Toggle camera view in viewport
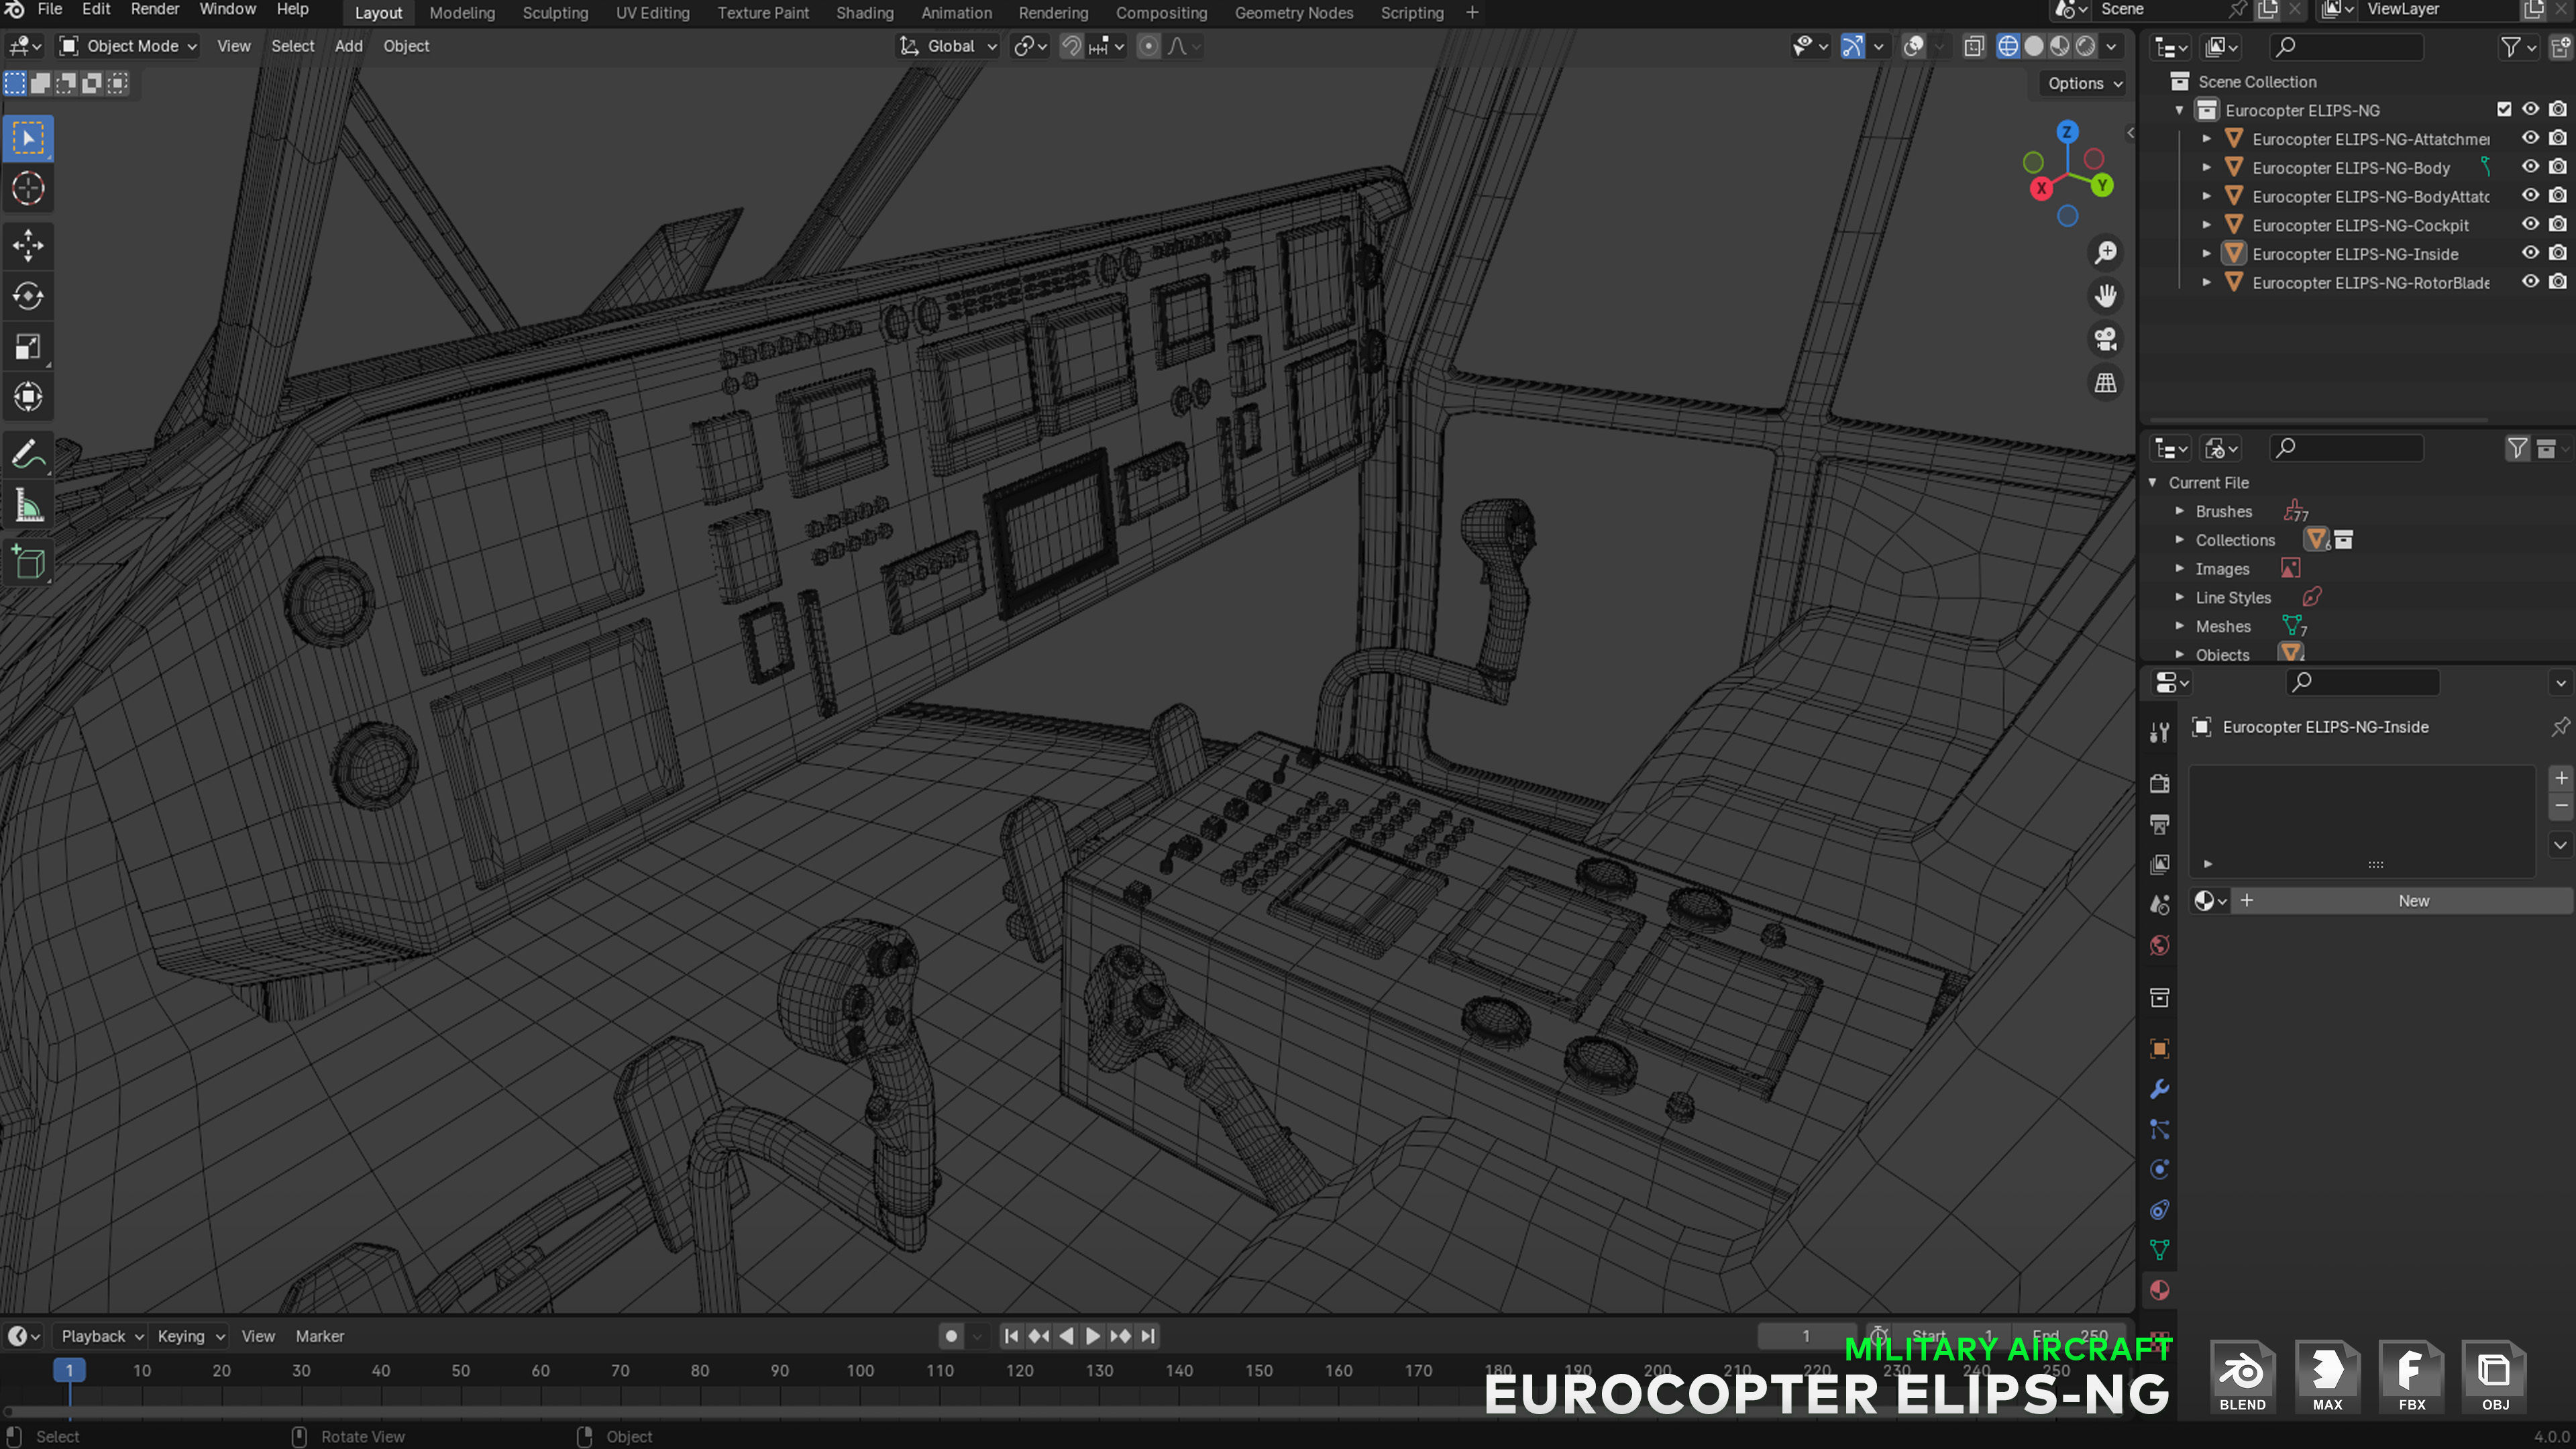 [2105, 339]
